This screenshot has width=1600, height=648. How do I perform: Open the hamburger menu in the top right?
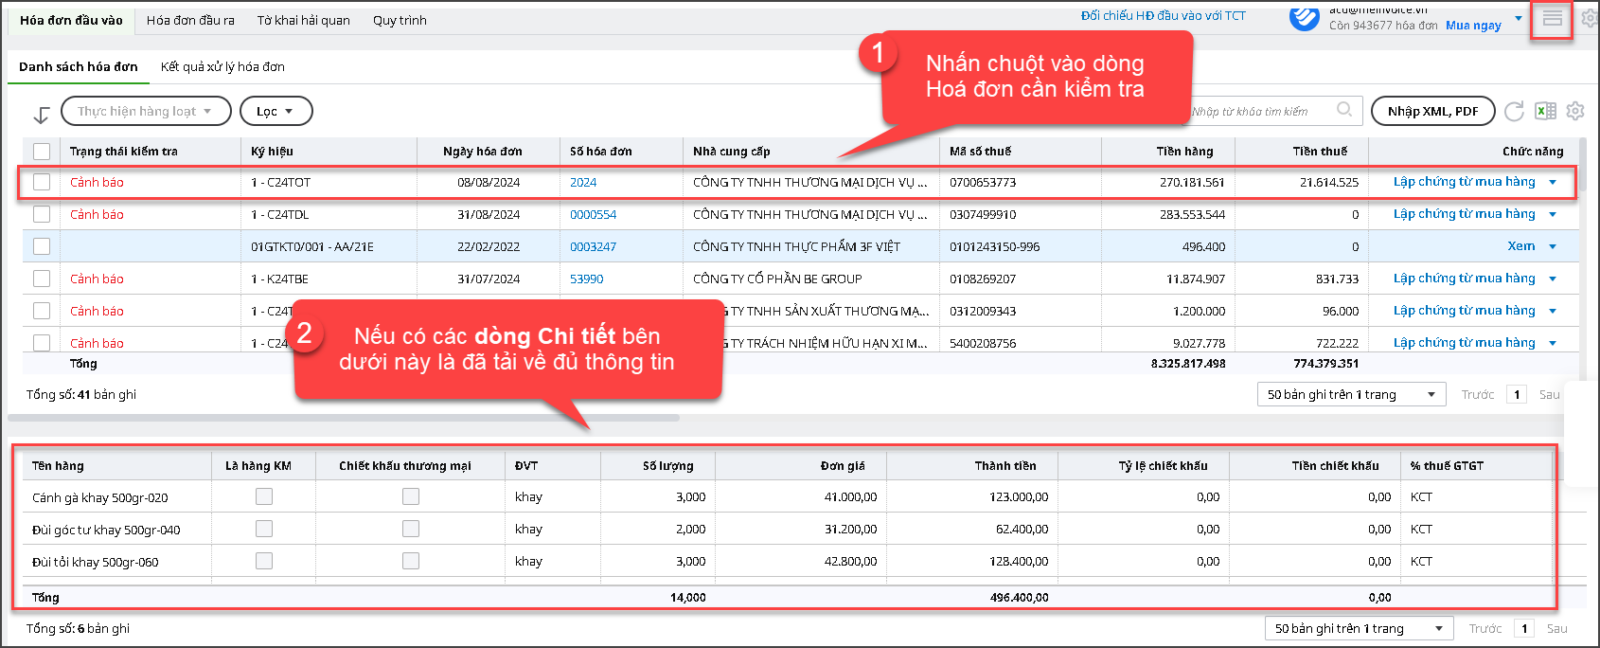tap(1551, 19)
